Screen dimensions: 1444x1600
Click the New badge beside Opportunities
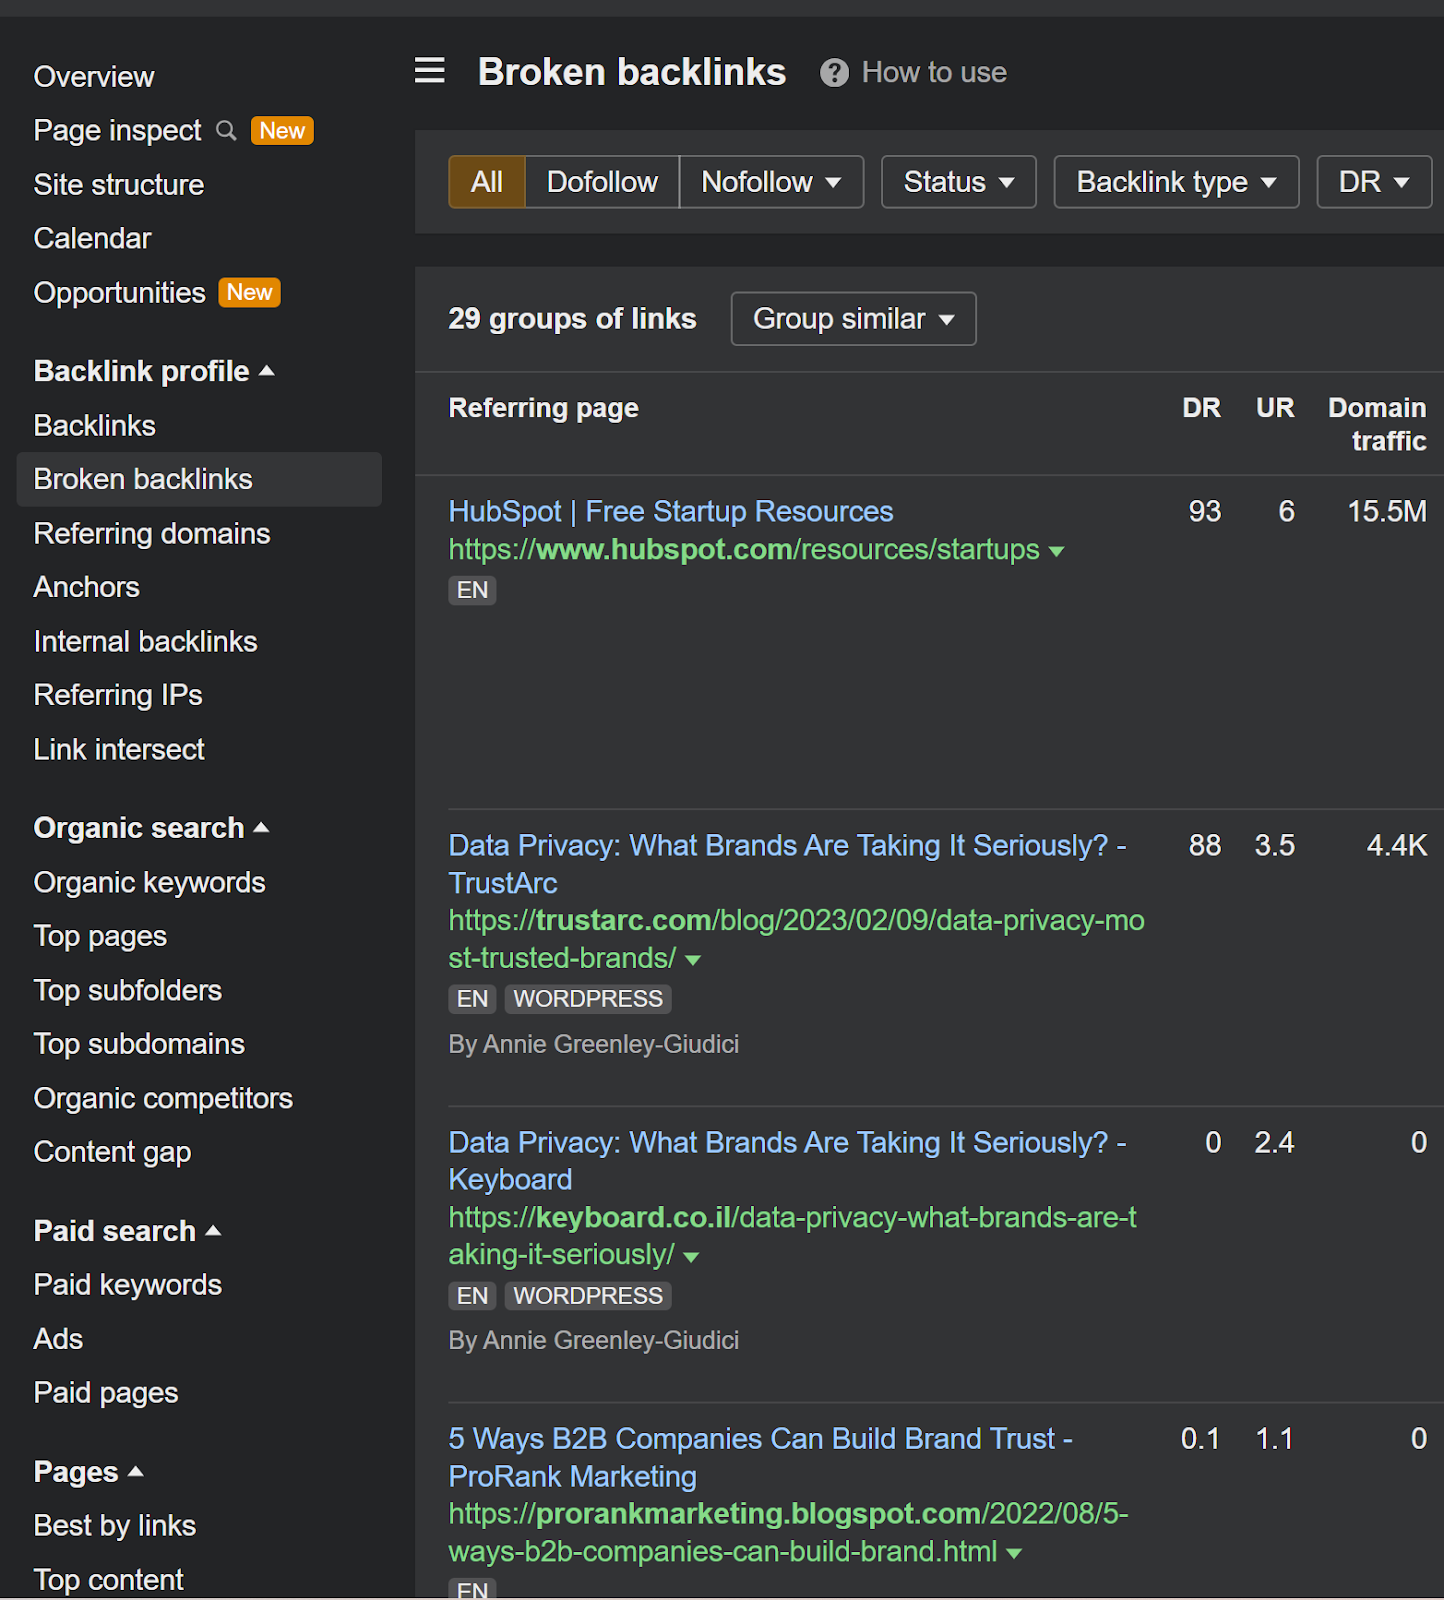coord(249,293)
